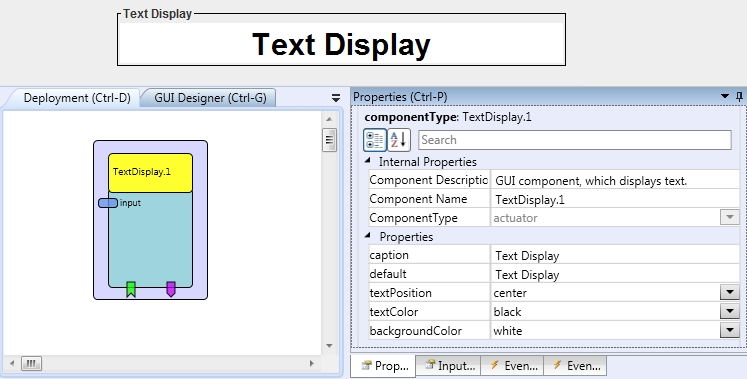Select the Input... bottom tab
Viewport: 747px width, 379px height.
pos(448,366)
